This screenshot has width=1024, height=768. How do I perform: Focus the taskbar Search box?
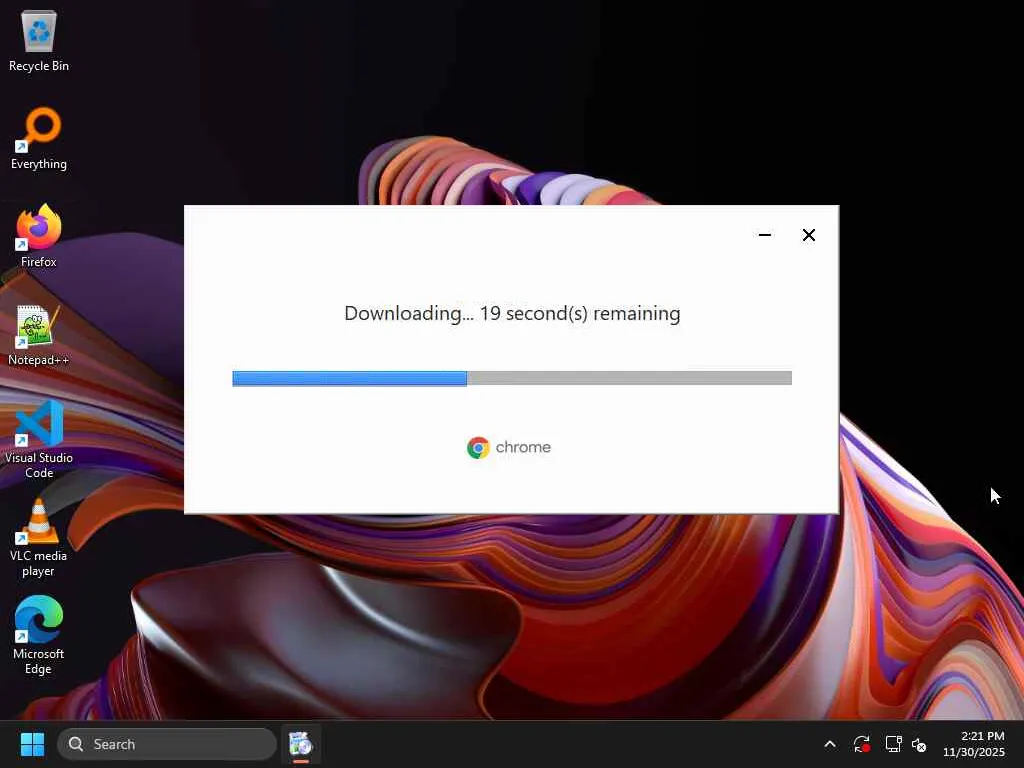[167, 744]
